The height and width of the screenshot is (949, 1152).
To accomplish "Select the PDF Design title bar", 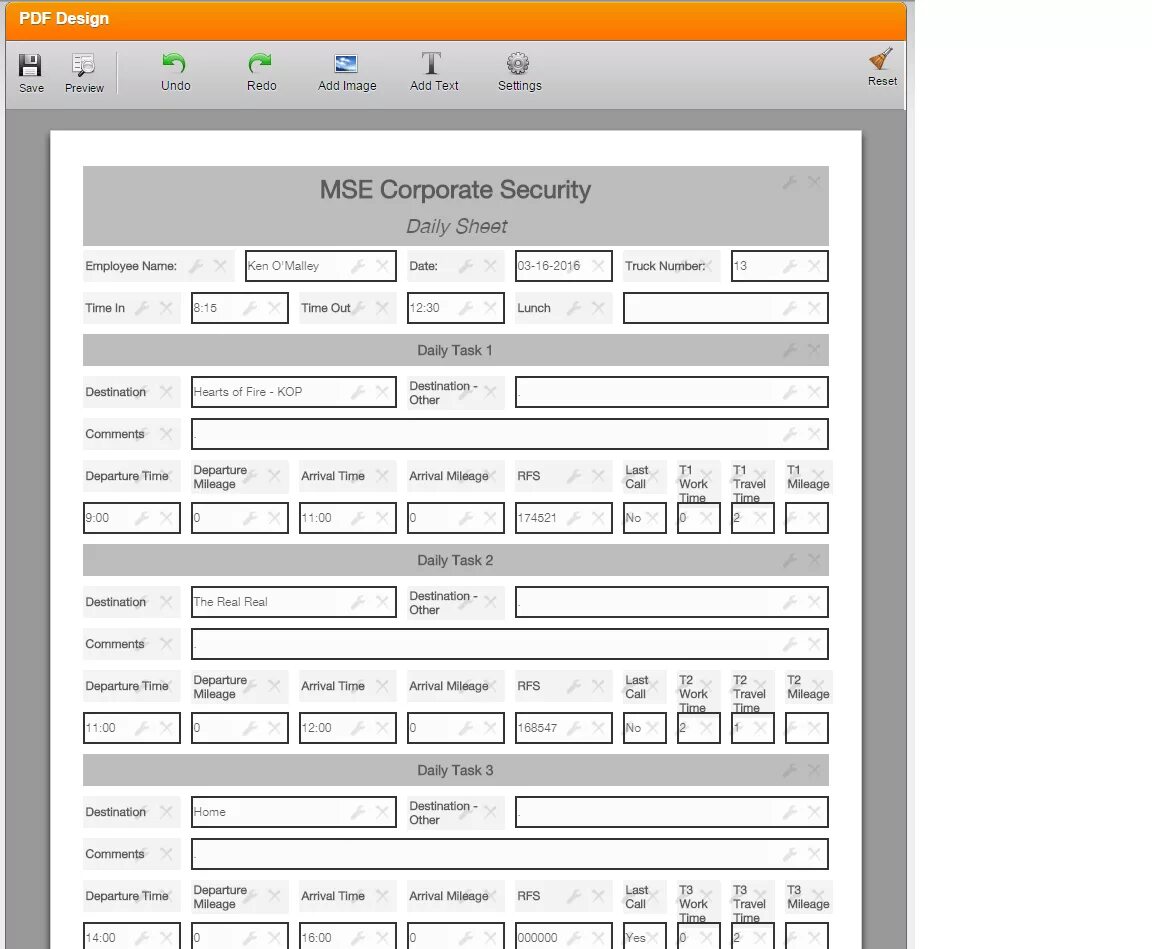I will (456, 19).
